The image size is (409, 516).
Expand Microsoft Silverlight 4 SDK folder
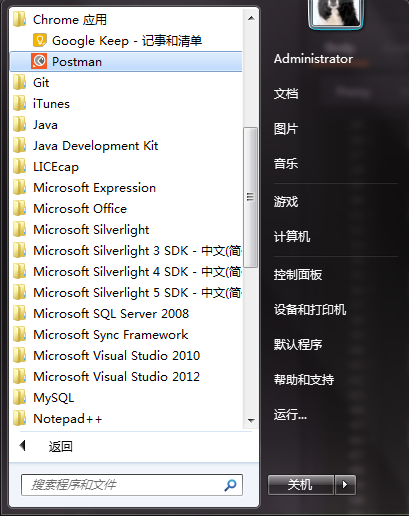point(137,272)
